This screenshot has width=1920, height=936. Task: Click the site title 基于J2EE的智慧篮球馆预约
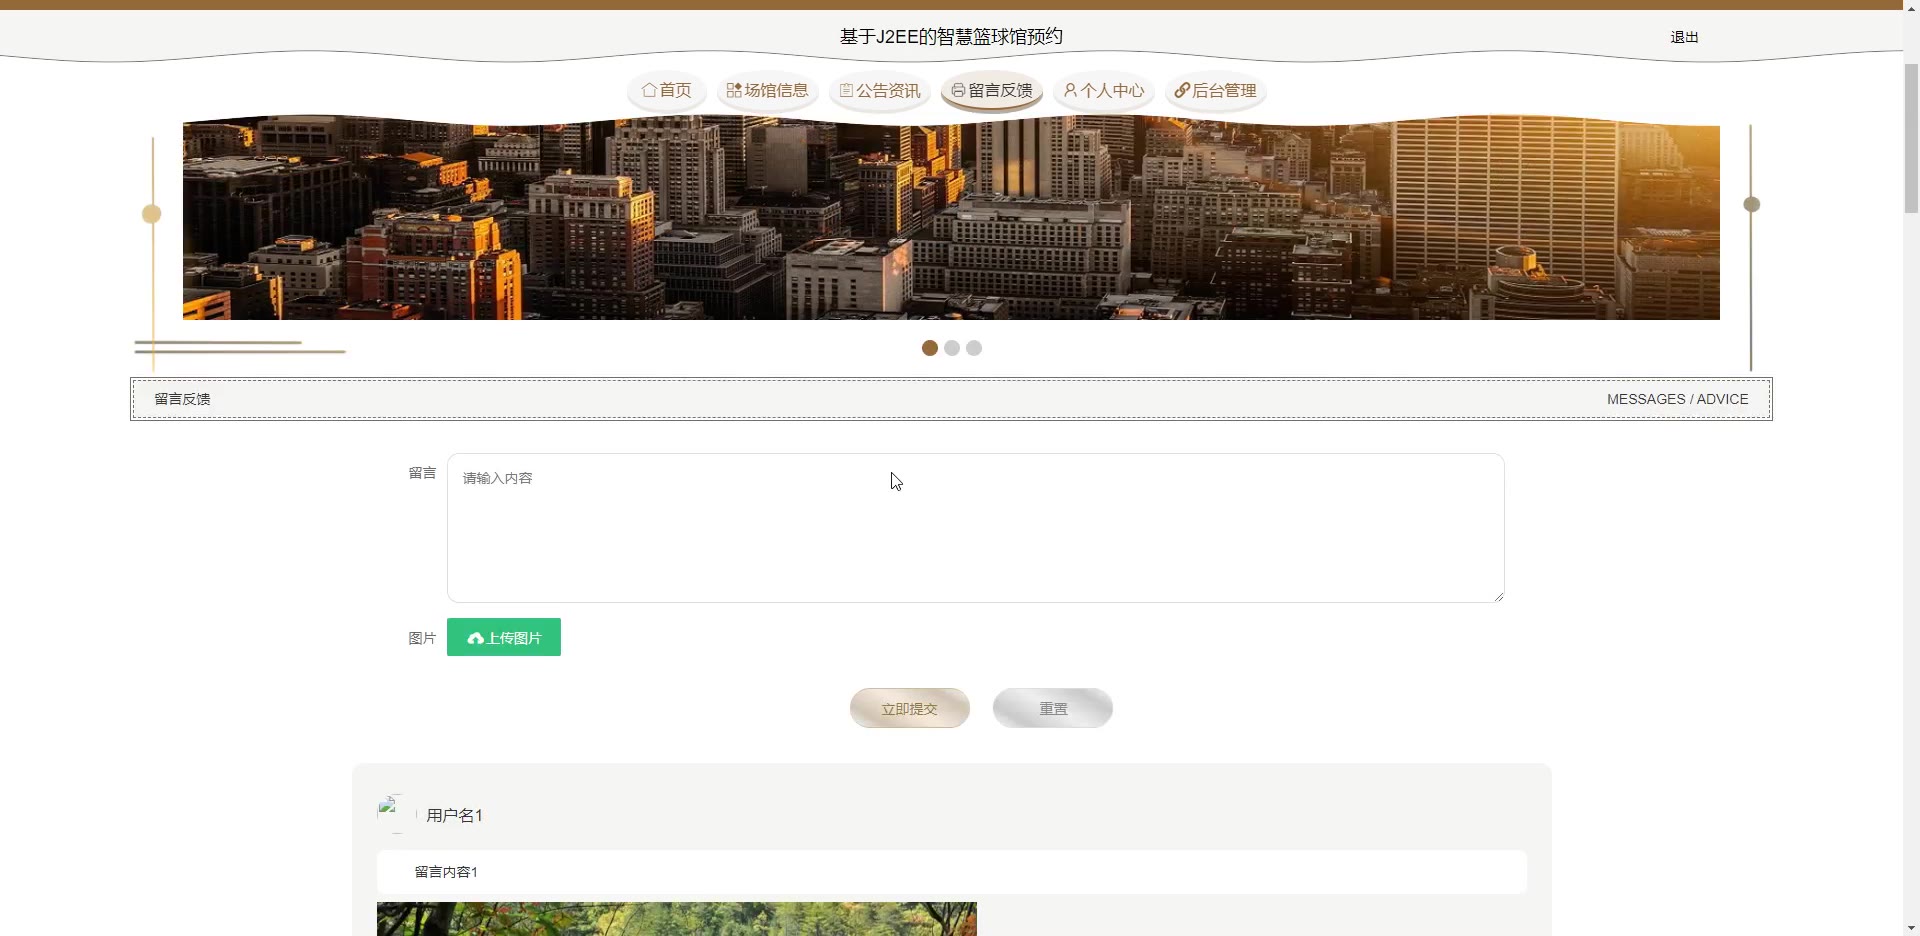(x=951, y=37)
